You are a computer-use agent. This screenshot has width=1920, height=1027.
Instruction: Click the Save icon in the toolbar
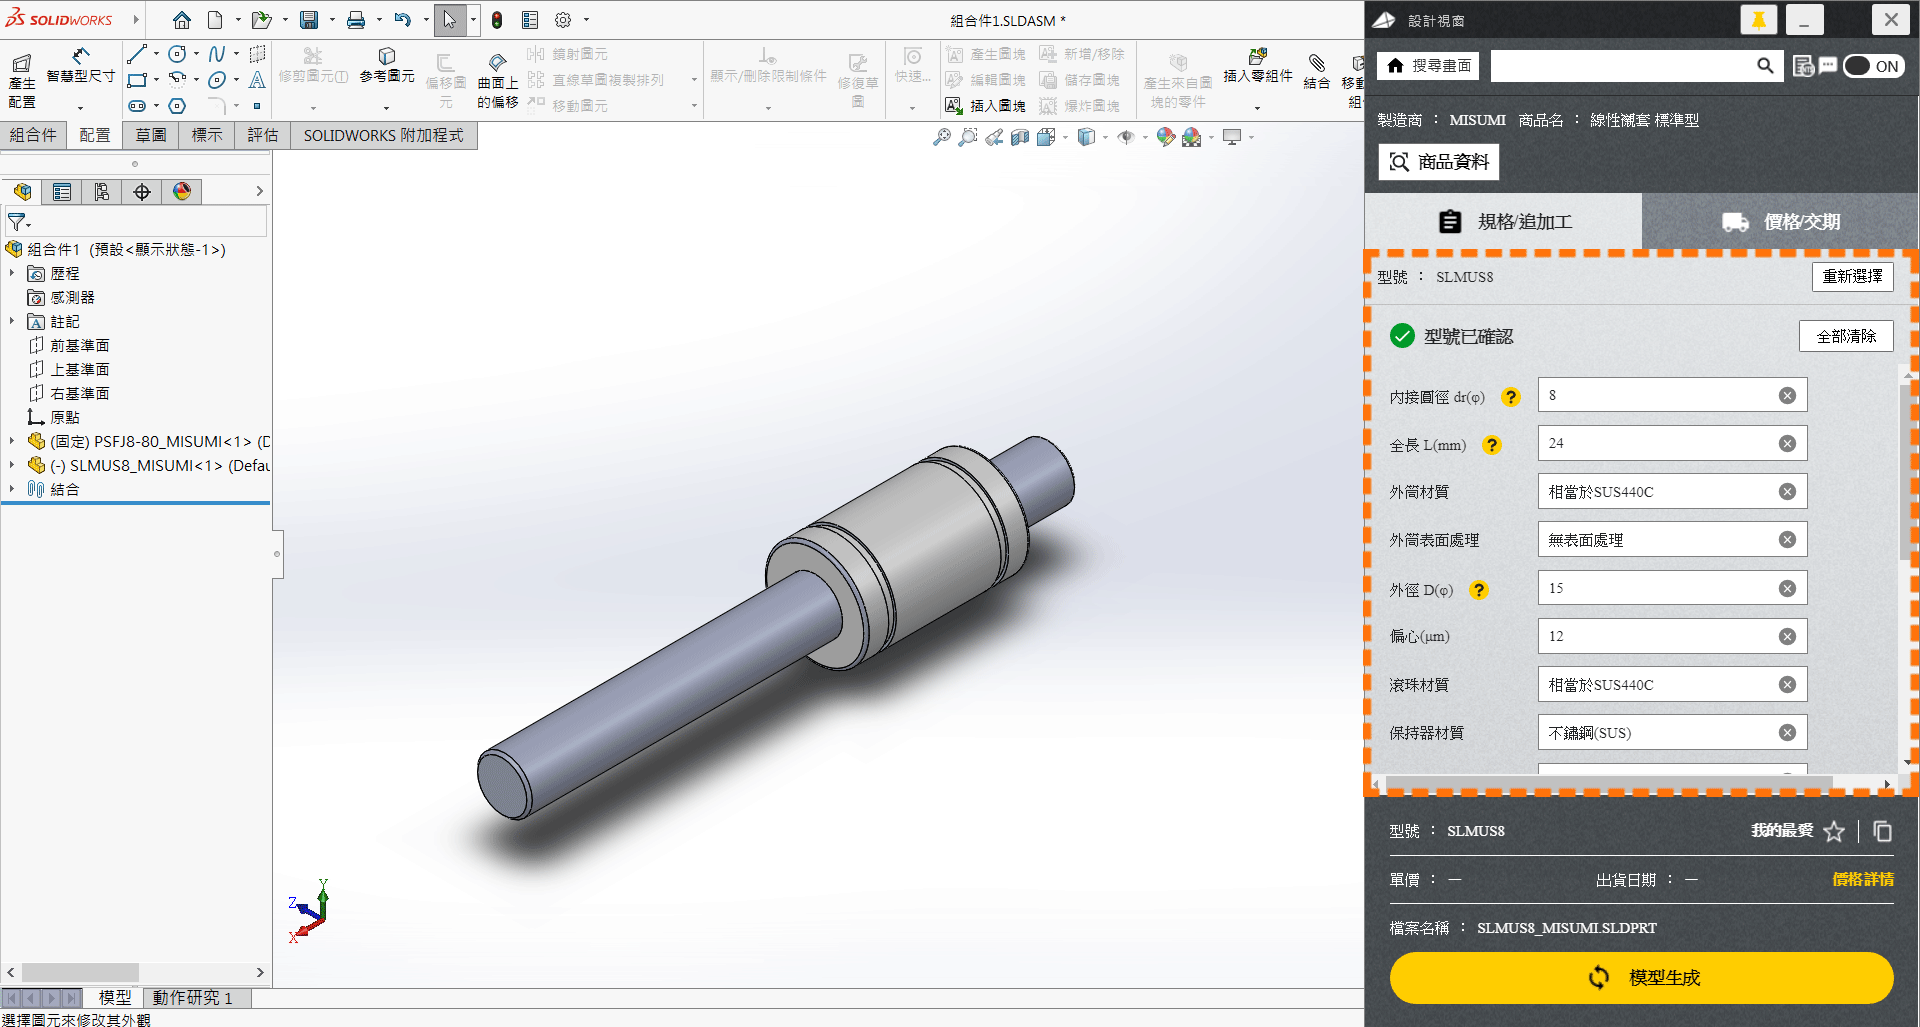pyautogui.click(x=309, y=20)
